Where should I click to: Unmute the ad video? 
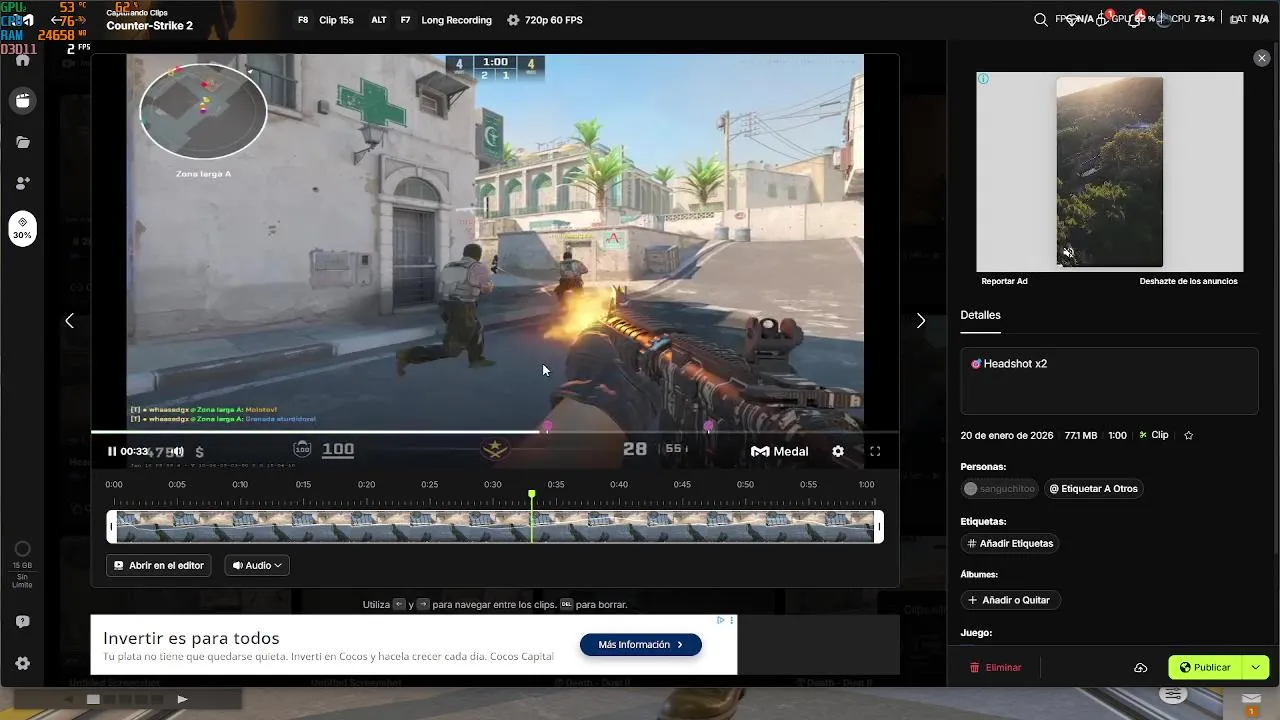click(x=1068, y=253)
